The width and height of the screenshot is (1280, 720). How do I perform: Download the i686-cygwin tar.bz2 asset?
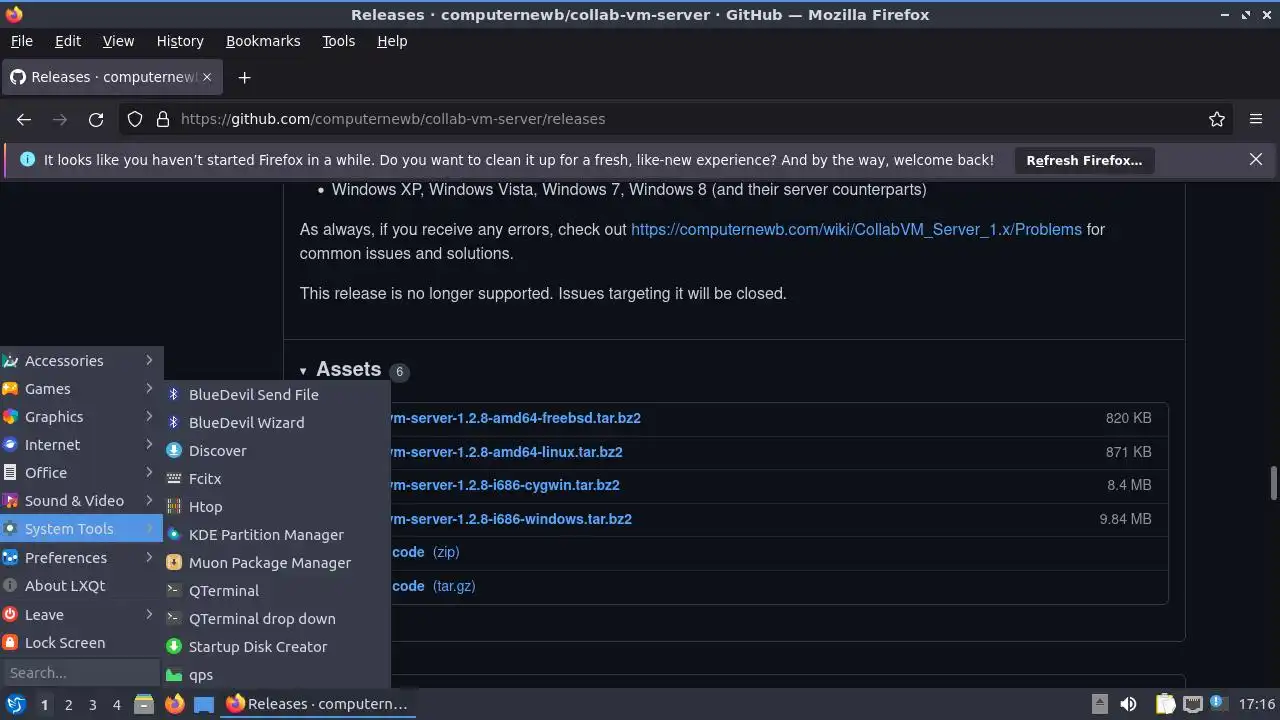coord(505,485)
